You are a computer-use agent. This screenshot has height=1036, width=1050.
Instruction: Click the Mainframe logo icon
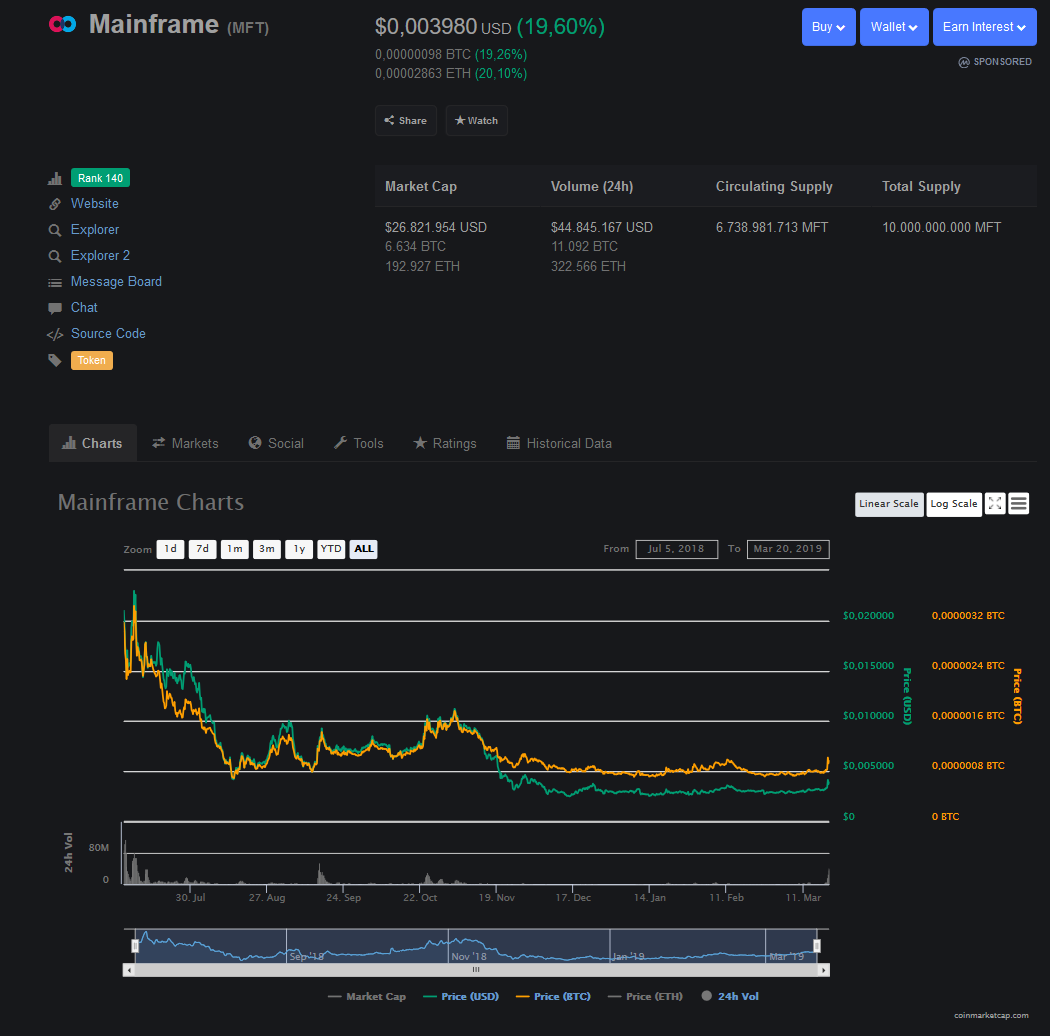[x=62, y=24]
